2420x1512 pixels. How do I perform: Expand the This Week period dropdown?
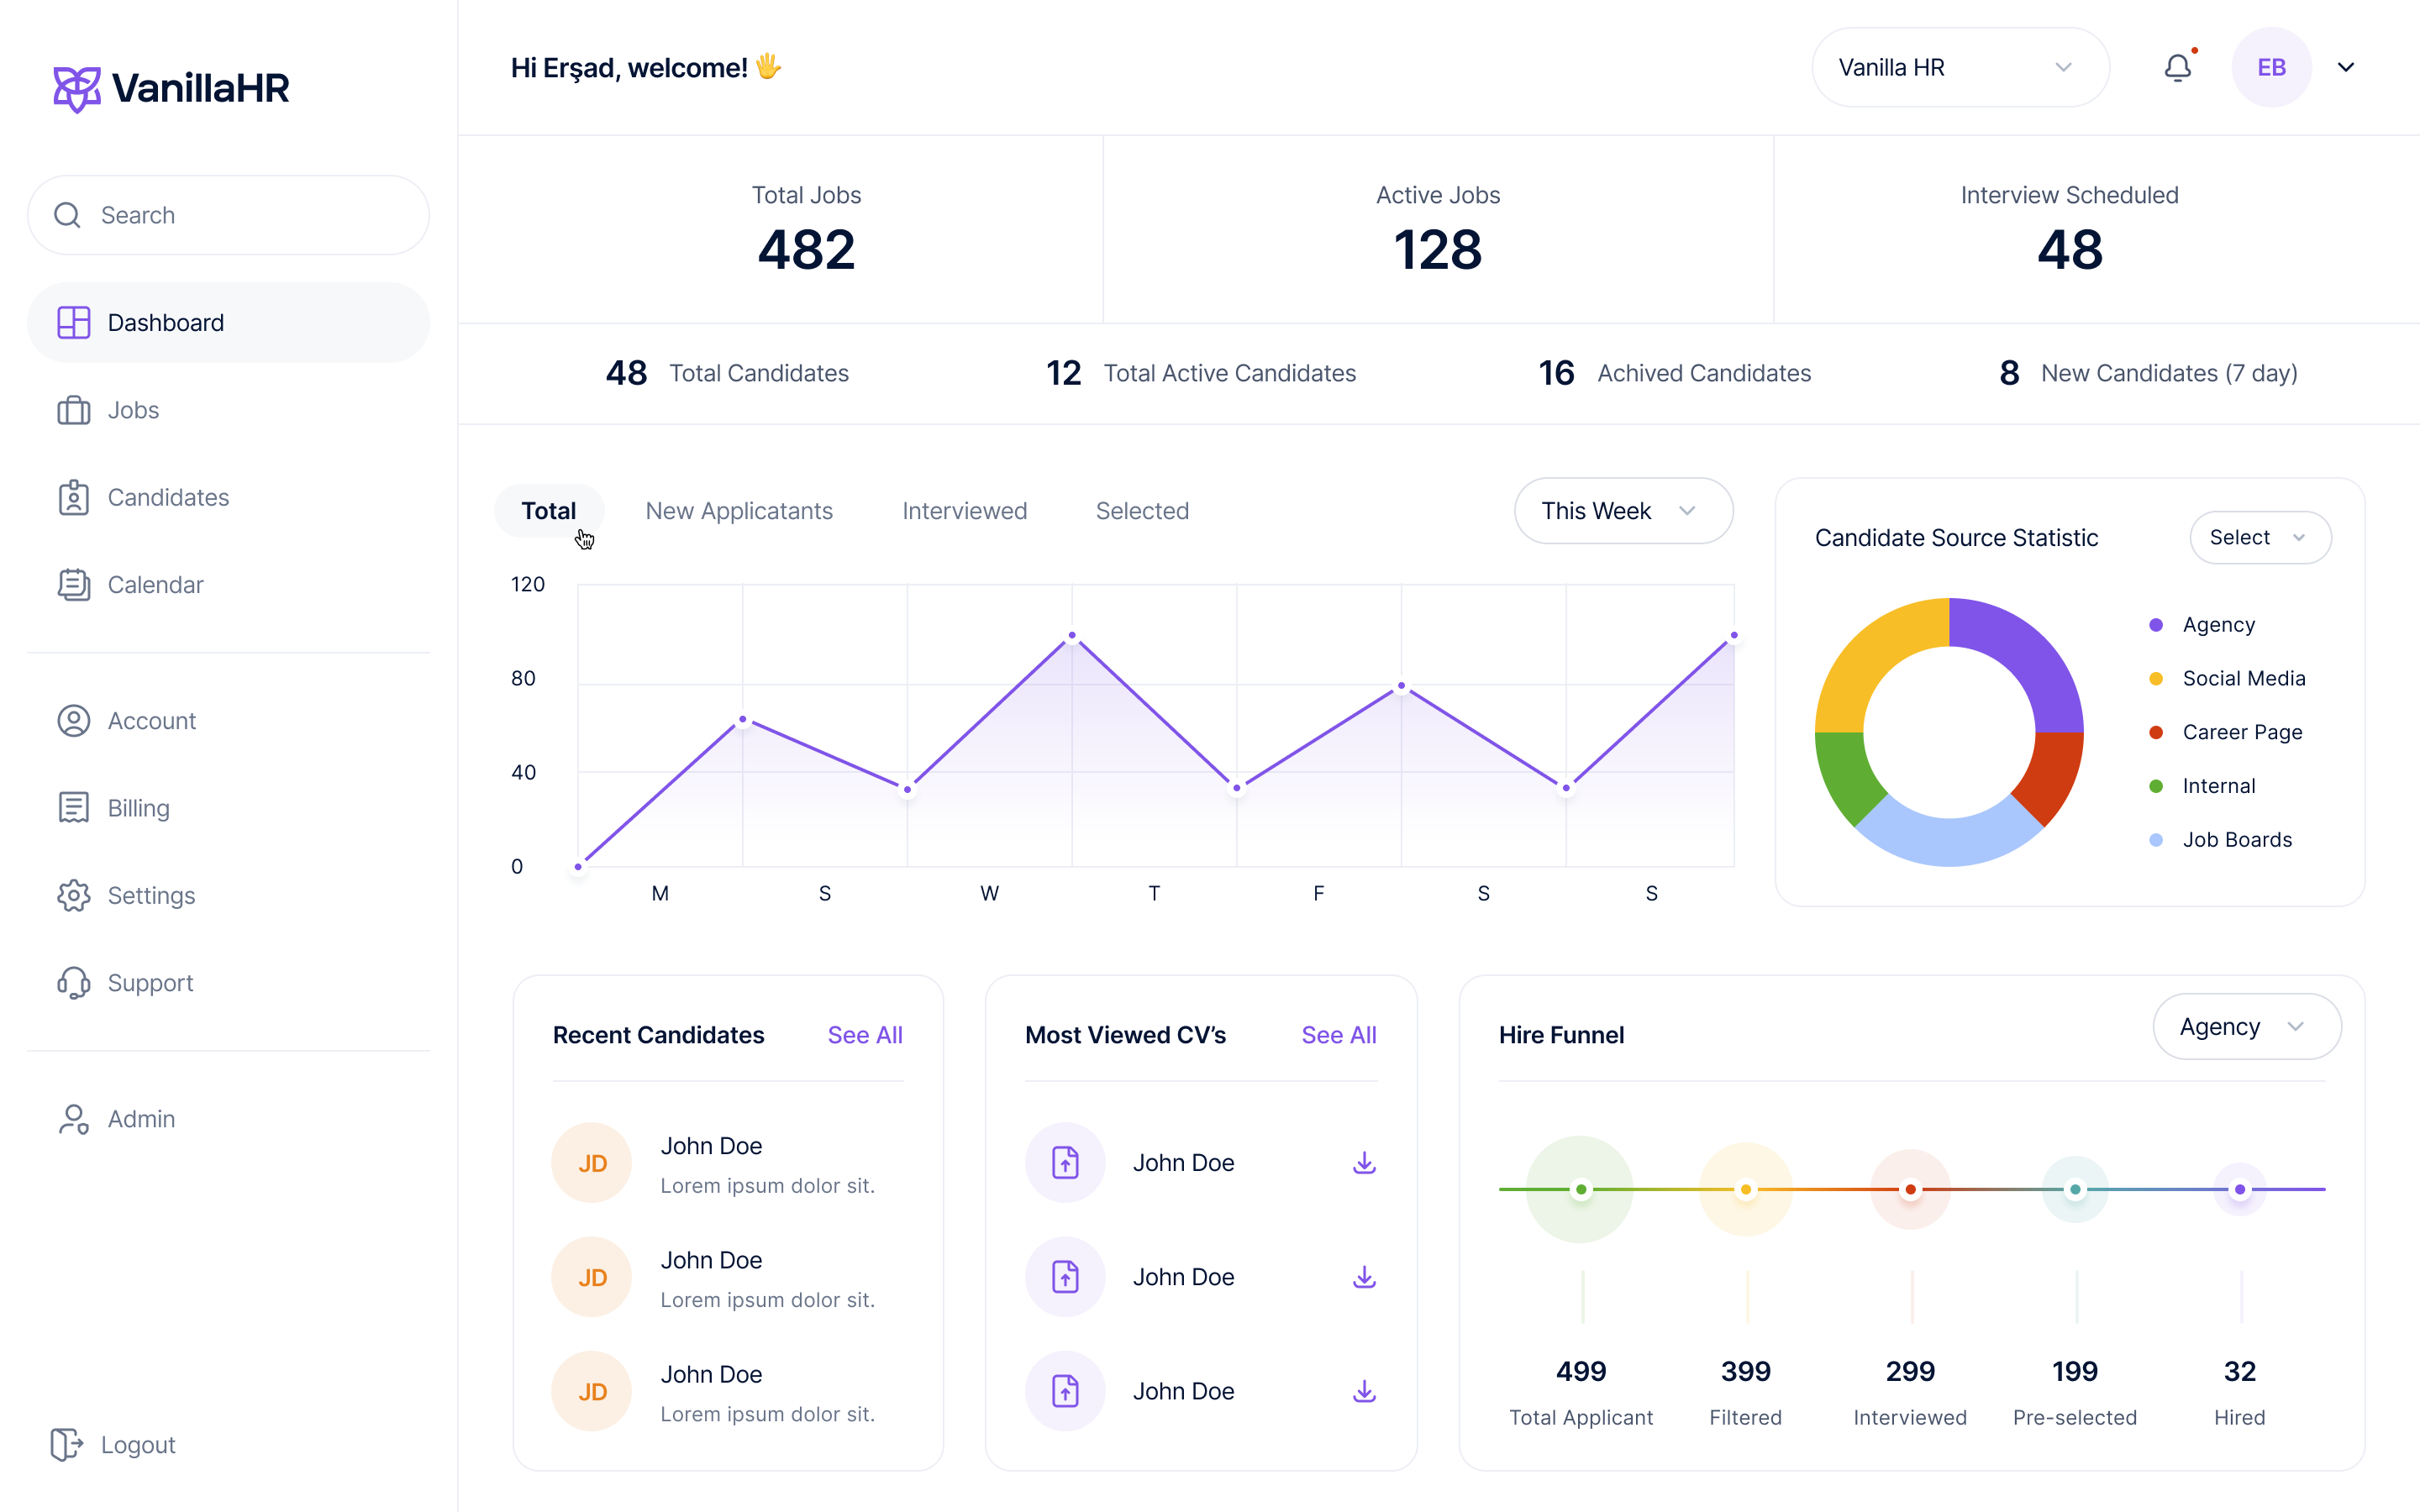pos(1622,511)
